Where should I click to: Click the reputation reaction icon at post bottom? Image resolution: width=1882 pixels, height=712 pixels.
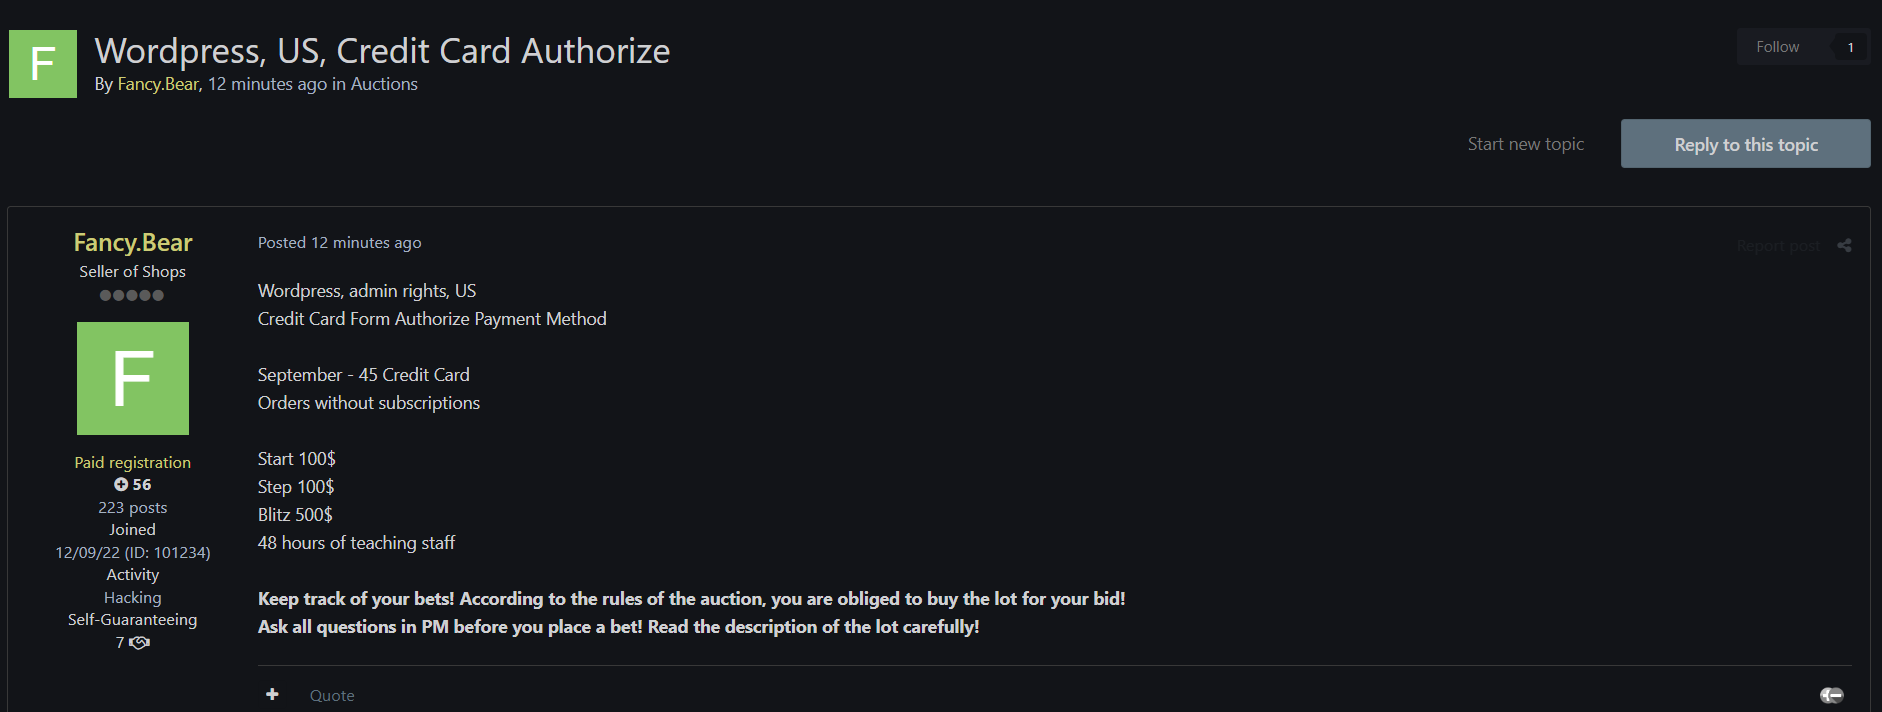coord(1831,695)
